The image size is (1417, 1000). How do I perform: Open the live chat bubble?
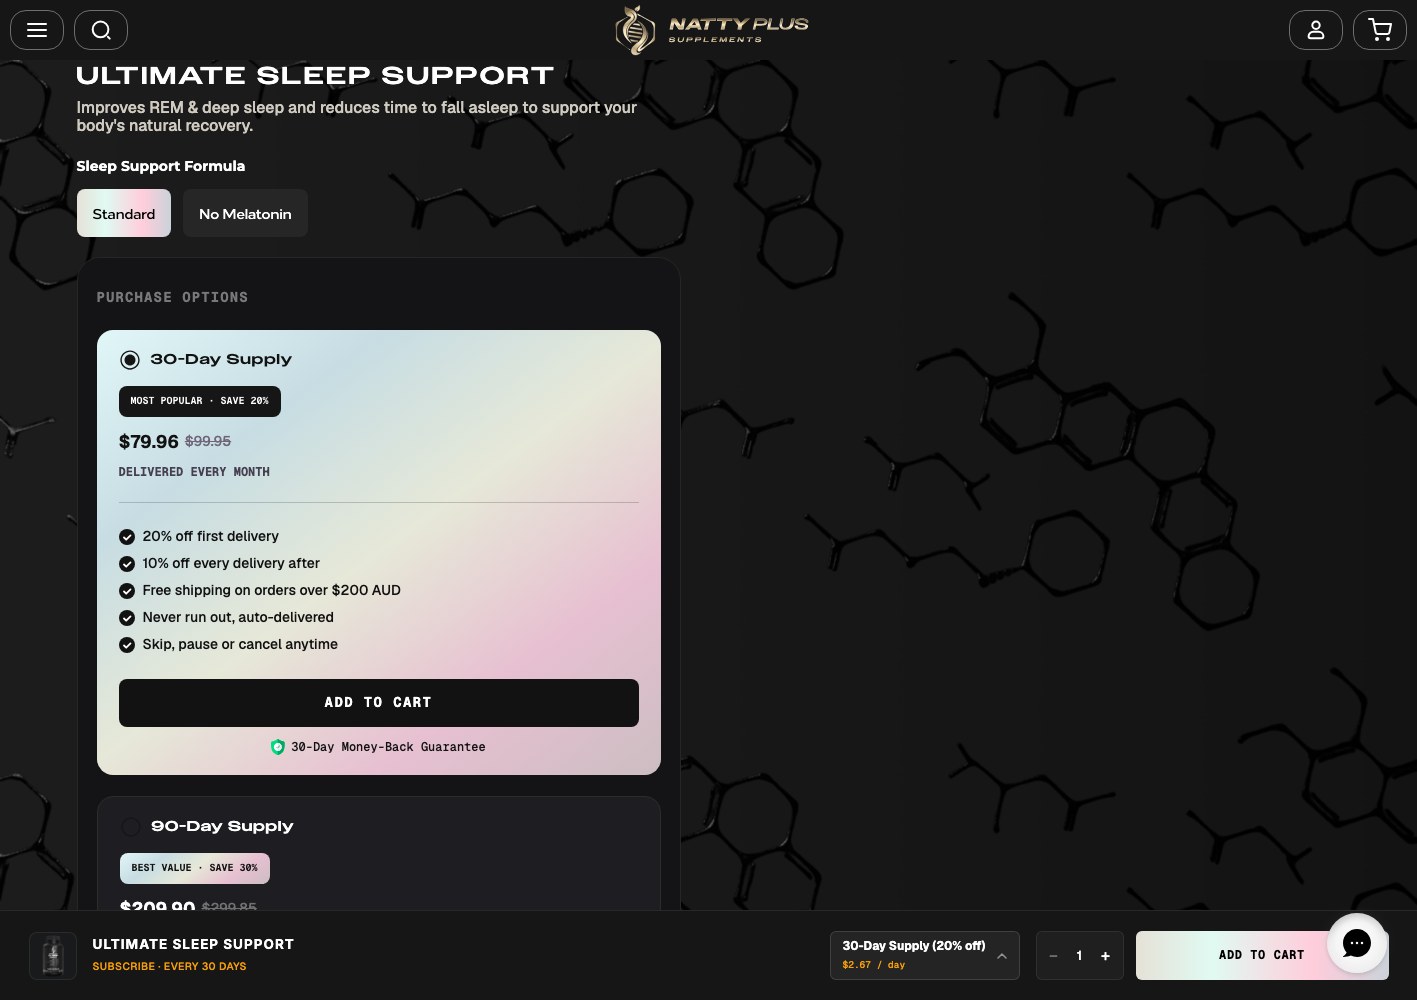(1356, 943)
